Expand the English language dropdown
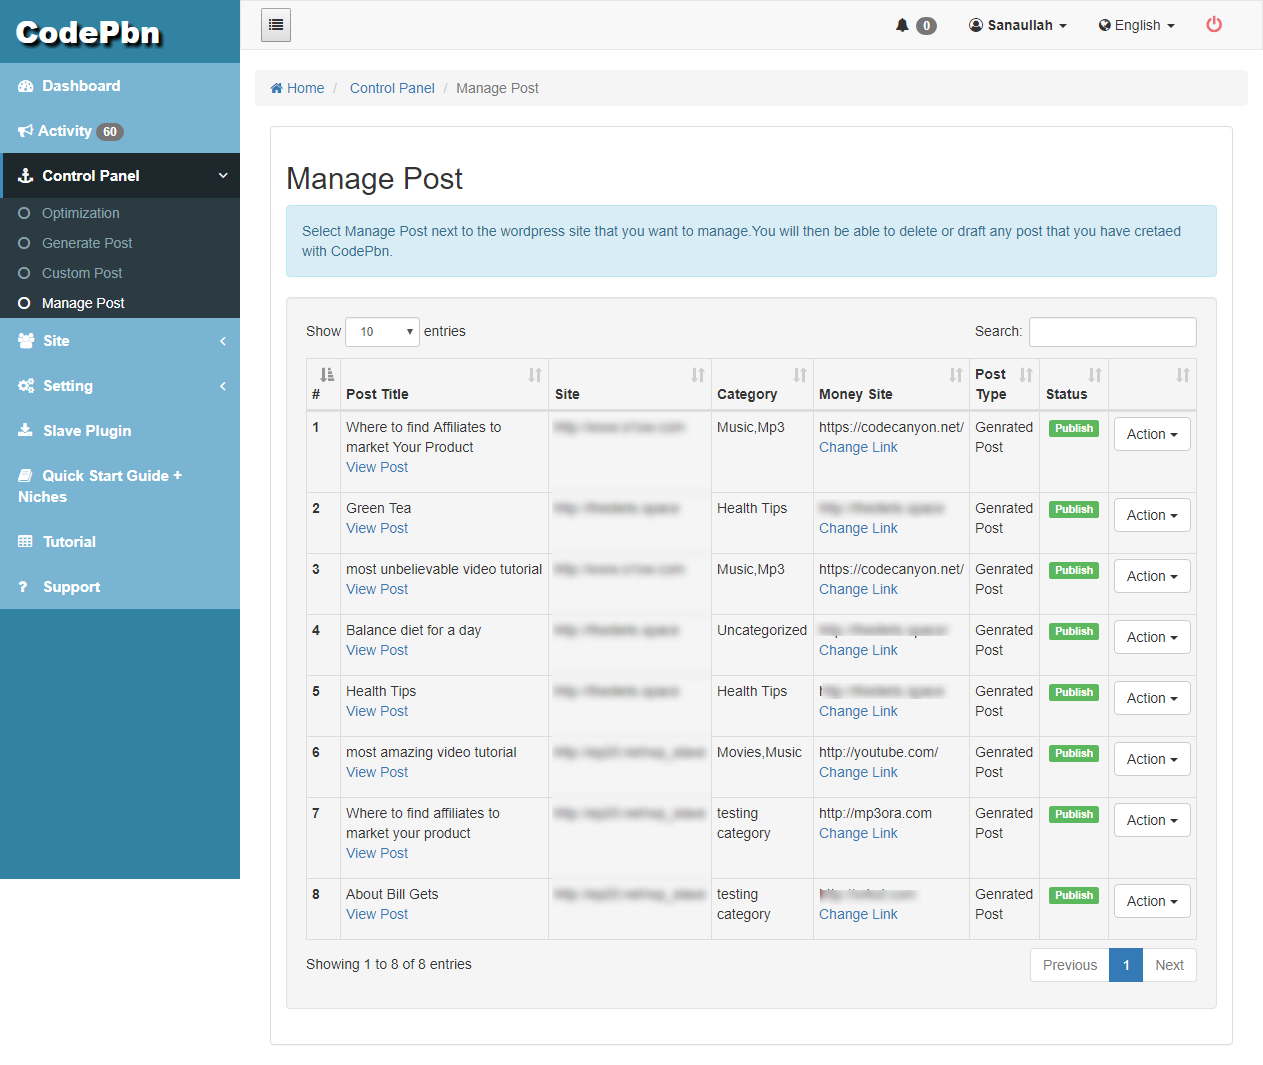The width and height of the screenshot is (1263, 1065). (x=1136, y=25)
